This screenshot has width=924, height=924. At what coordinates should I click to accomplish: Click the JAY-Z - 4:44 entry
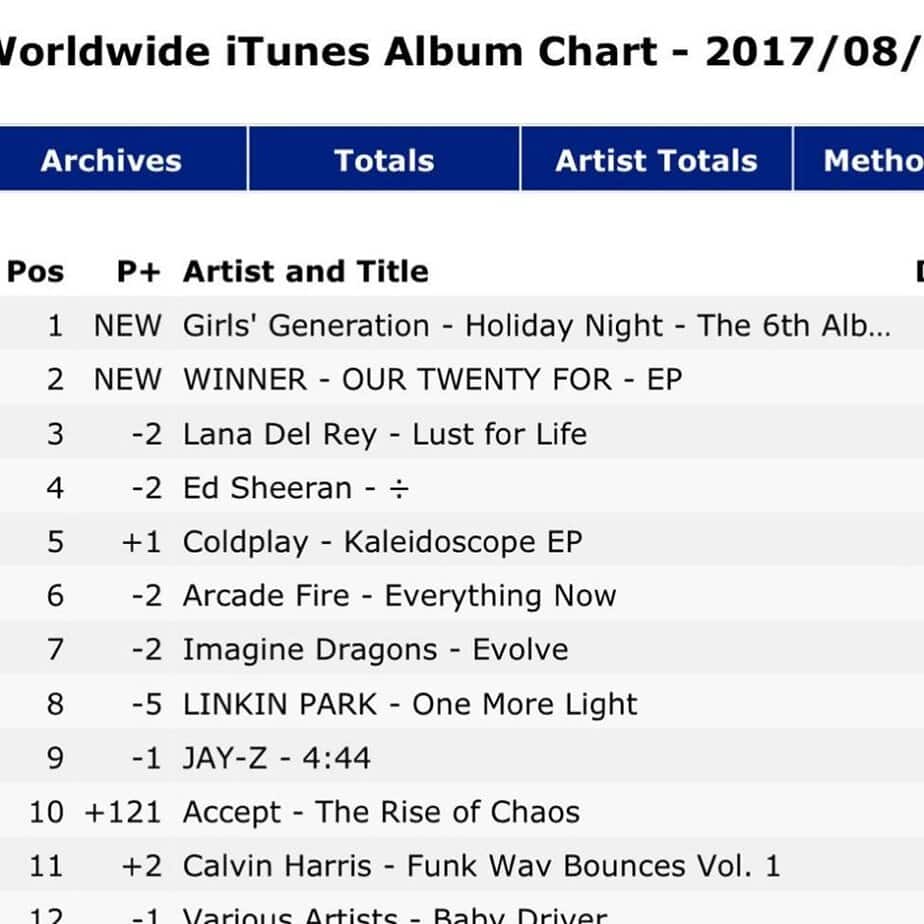(x=276, y=758)
